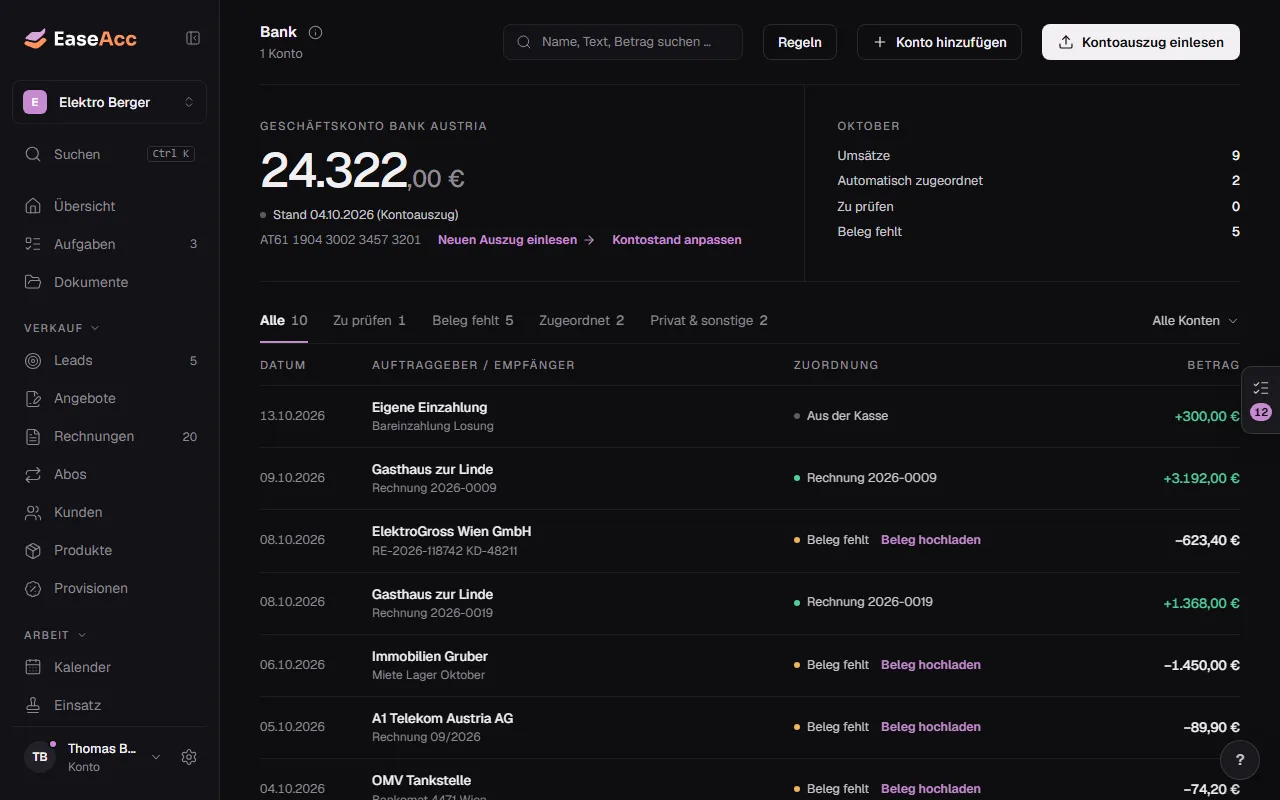Focus the Name, Text, Betrag search field
This screenshot has height=800, width=1280.
(623, 42)
